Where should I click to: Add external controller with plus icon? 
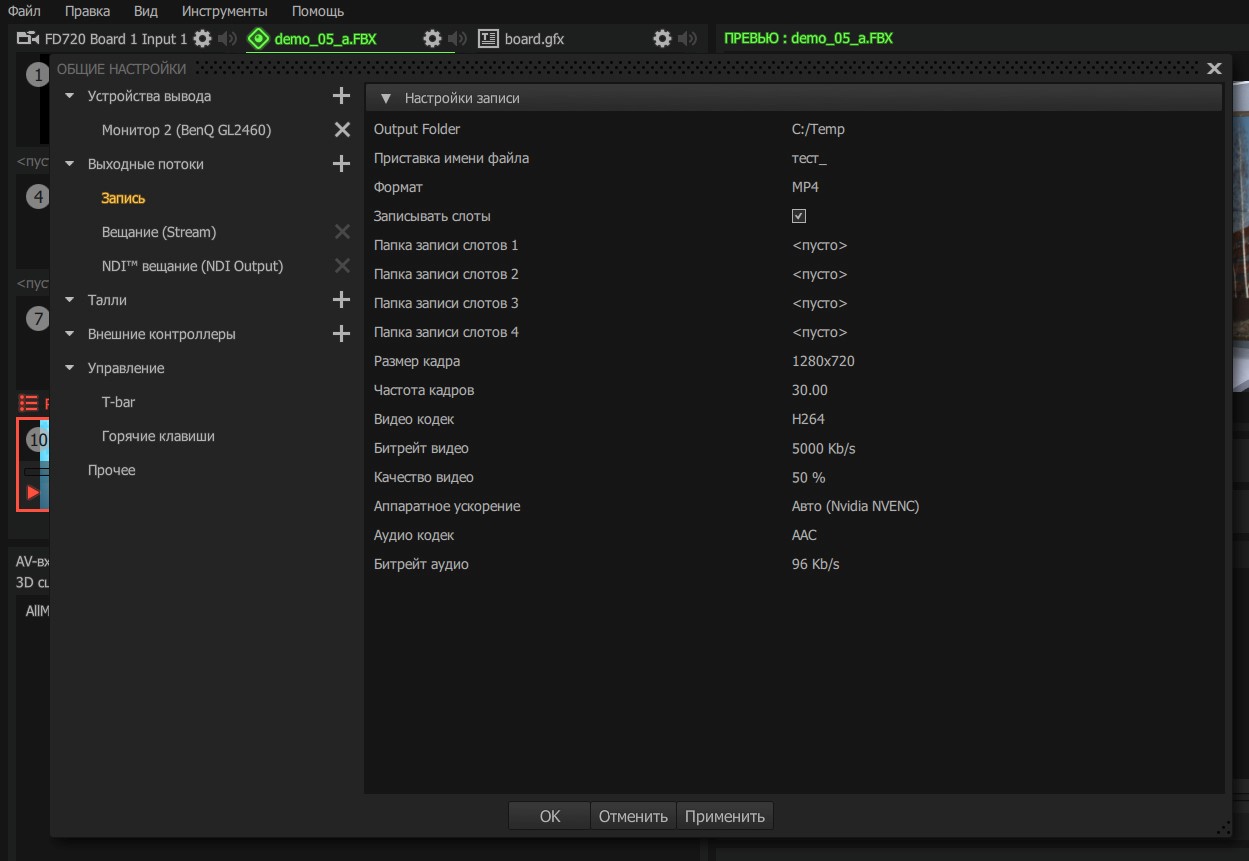[341, 334]
